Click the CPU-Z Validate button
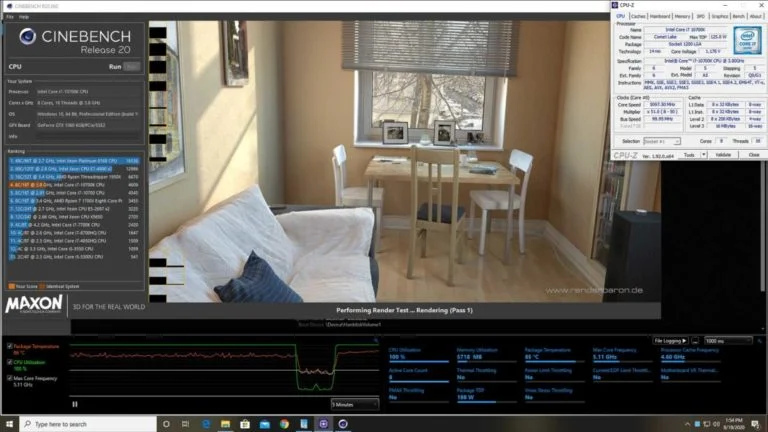Screen dimensions: 768x432 (x=723, y=155)
